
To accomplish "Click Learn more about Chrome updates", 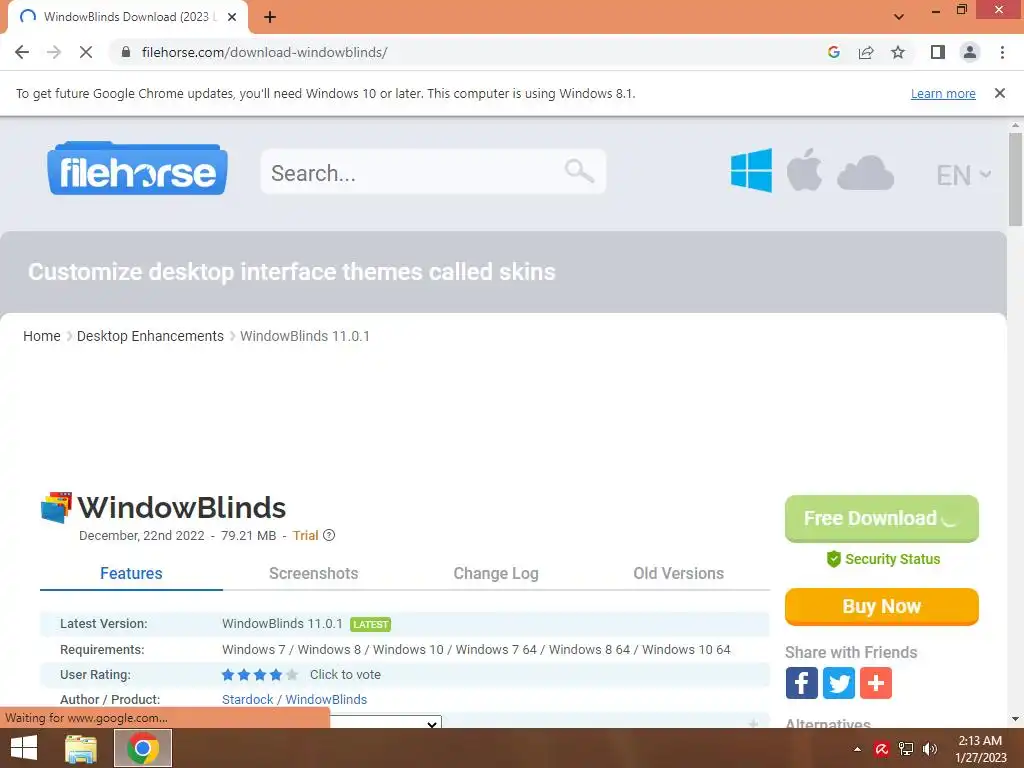I will (943, 93).
